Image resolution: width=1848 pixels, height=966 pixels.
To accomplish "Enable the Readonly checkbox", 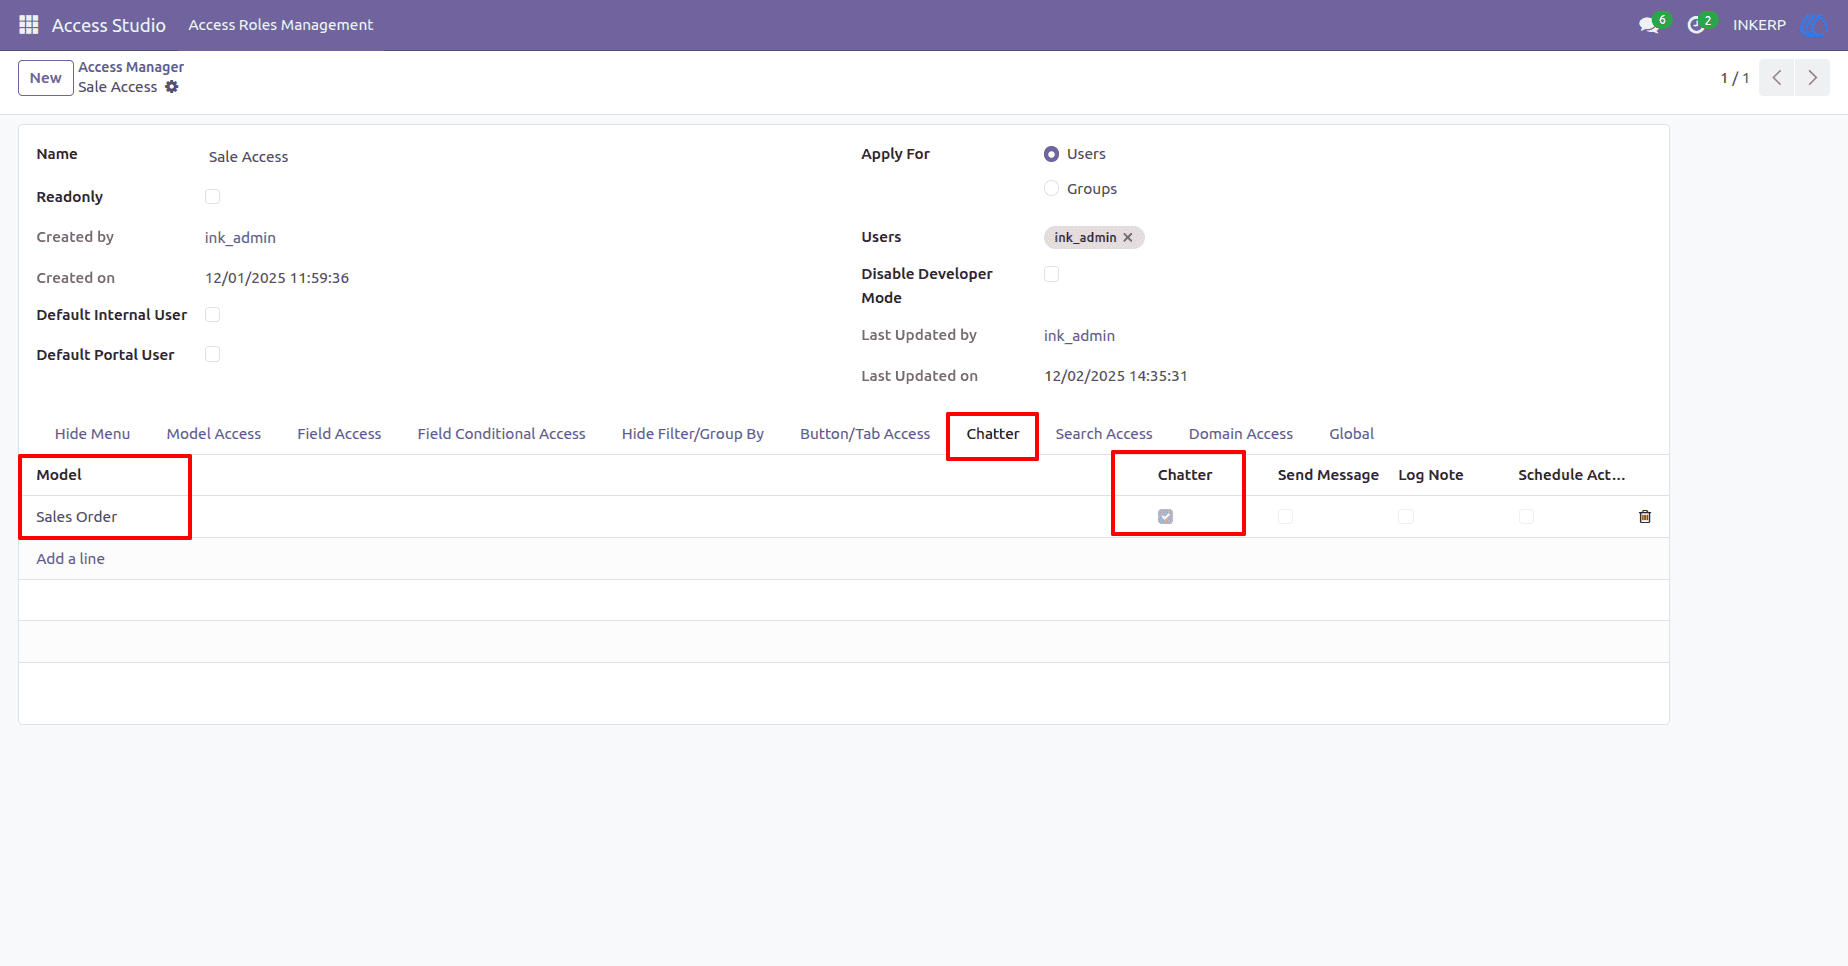I will [x=212, y=197].
